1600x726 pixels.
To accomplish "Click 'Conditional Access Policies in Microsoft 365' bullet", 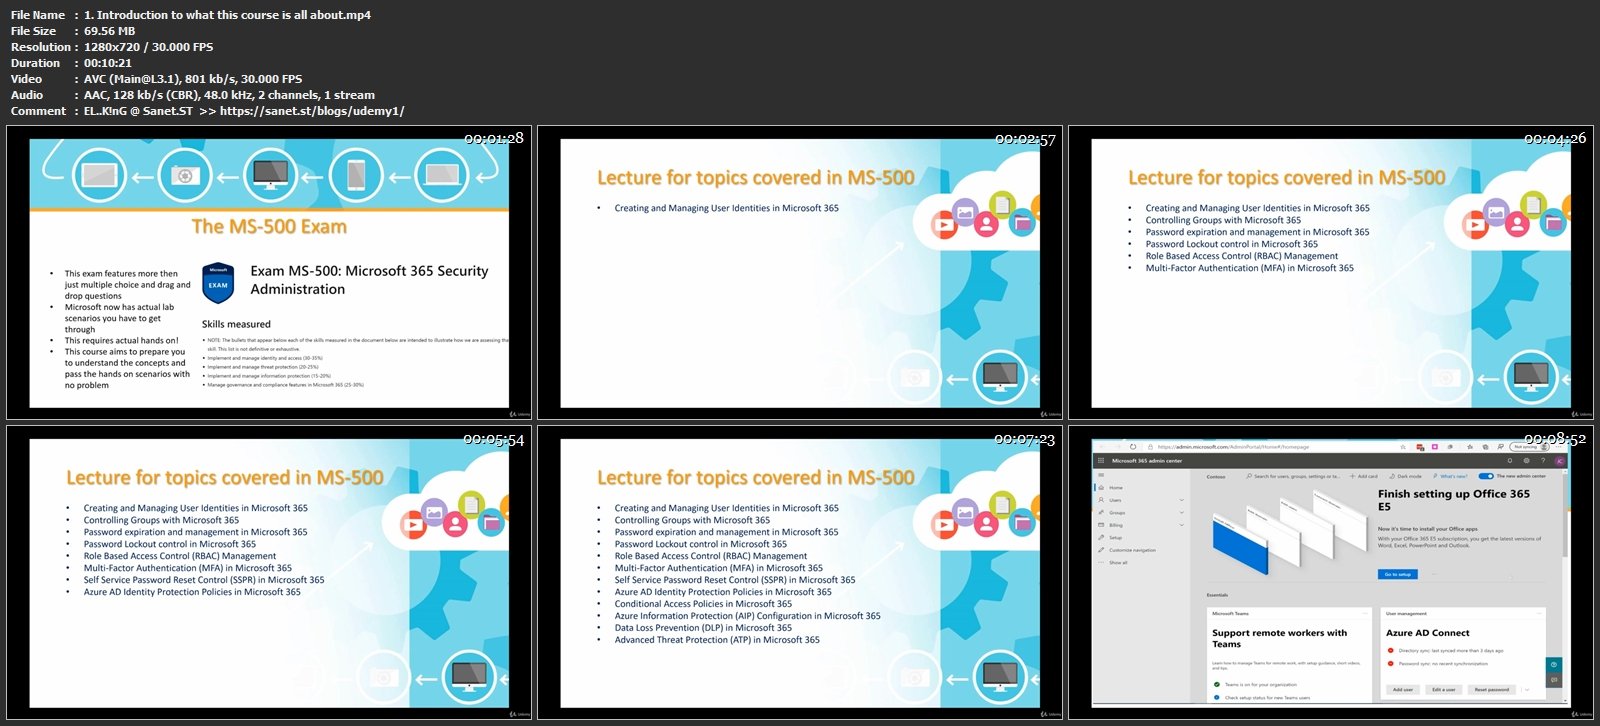I will tap(703, 604).
